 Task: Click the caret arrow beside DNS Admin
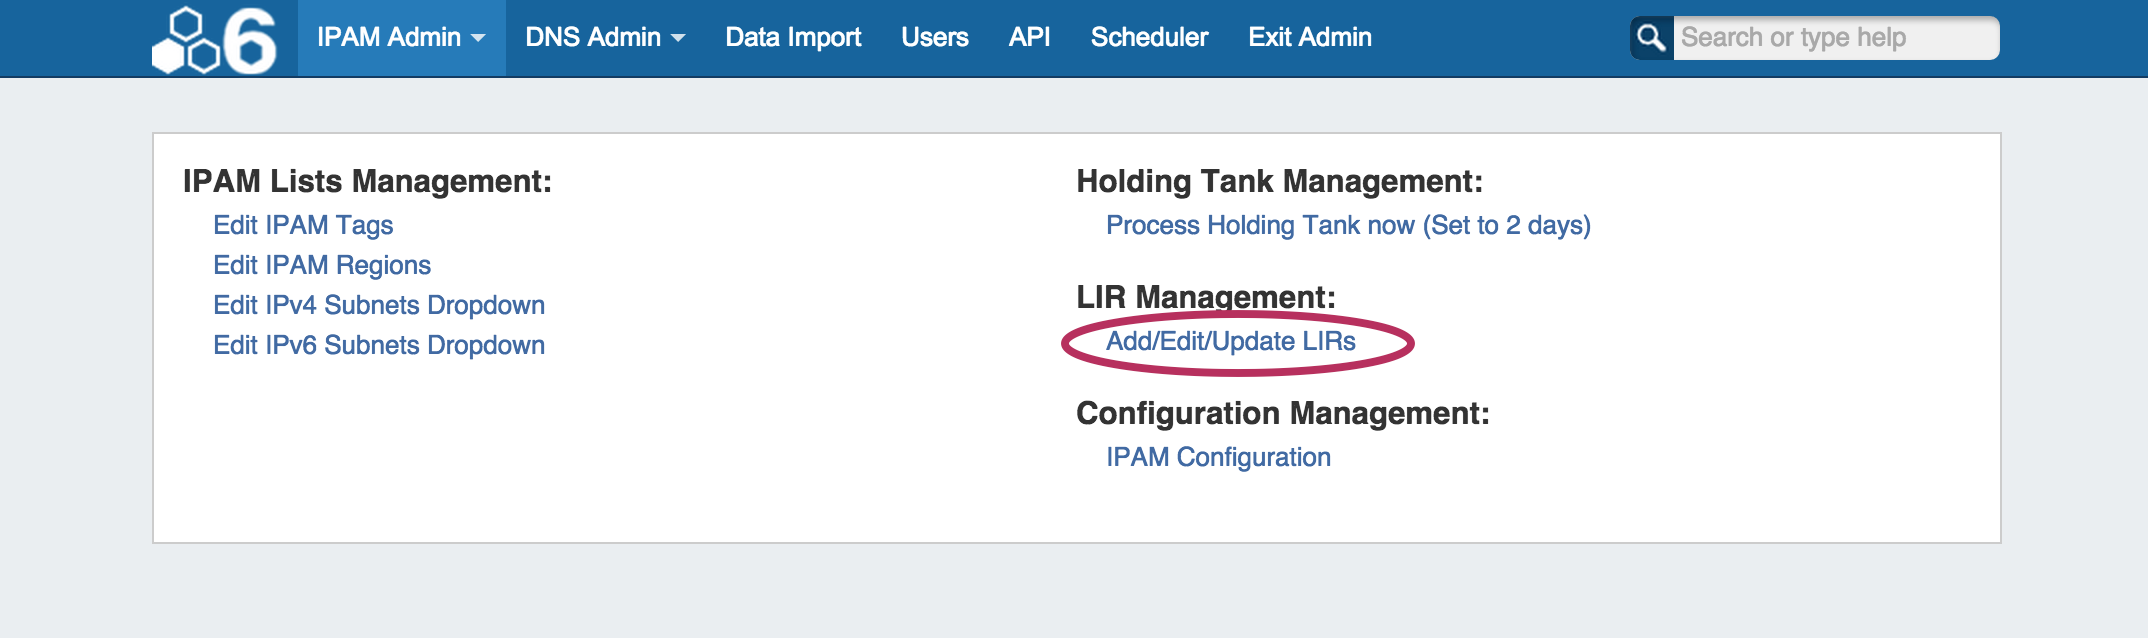coord(678,39)
